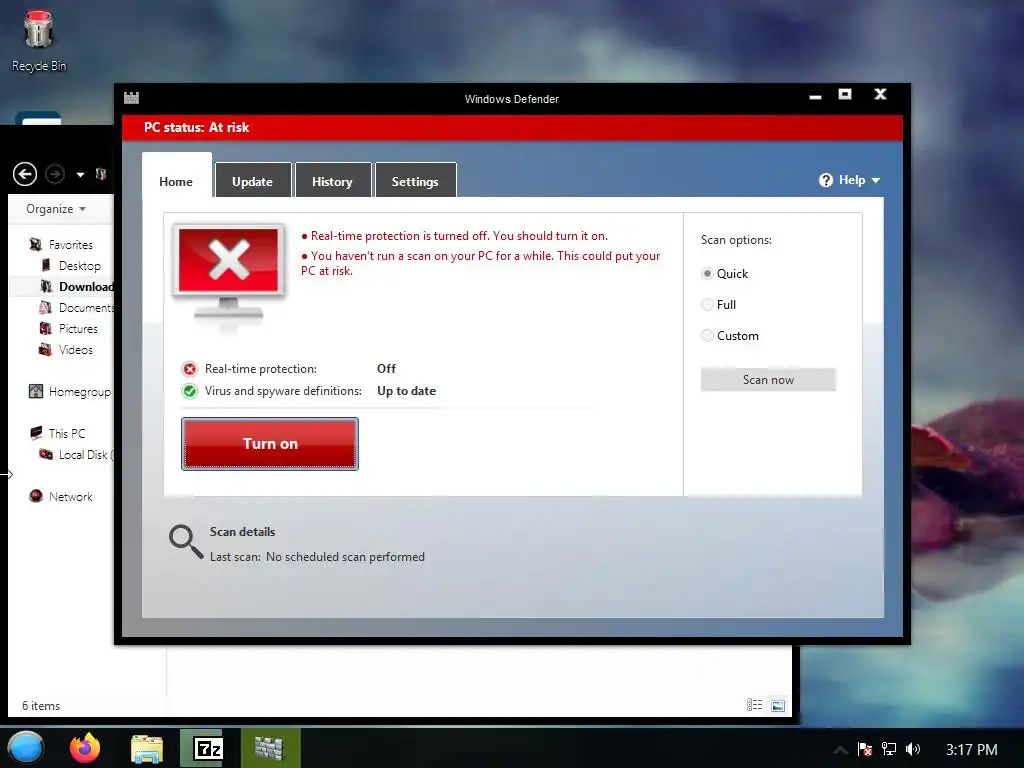Screen dimensions: 1024x768
Task: Select Desktop in Explorer navigation pane
Action: 71,266
